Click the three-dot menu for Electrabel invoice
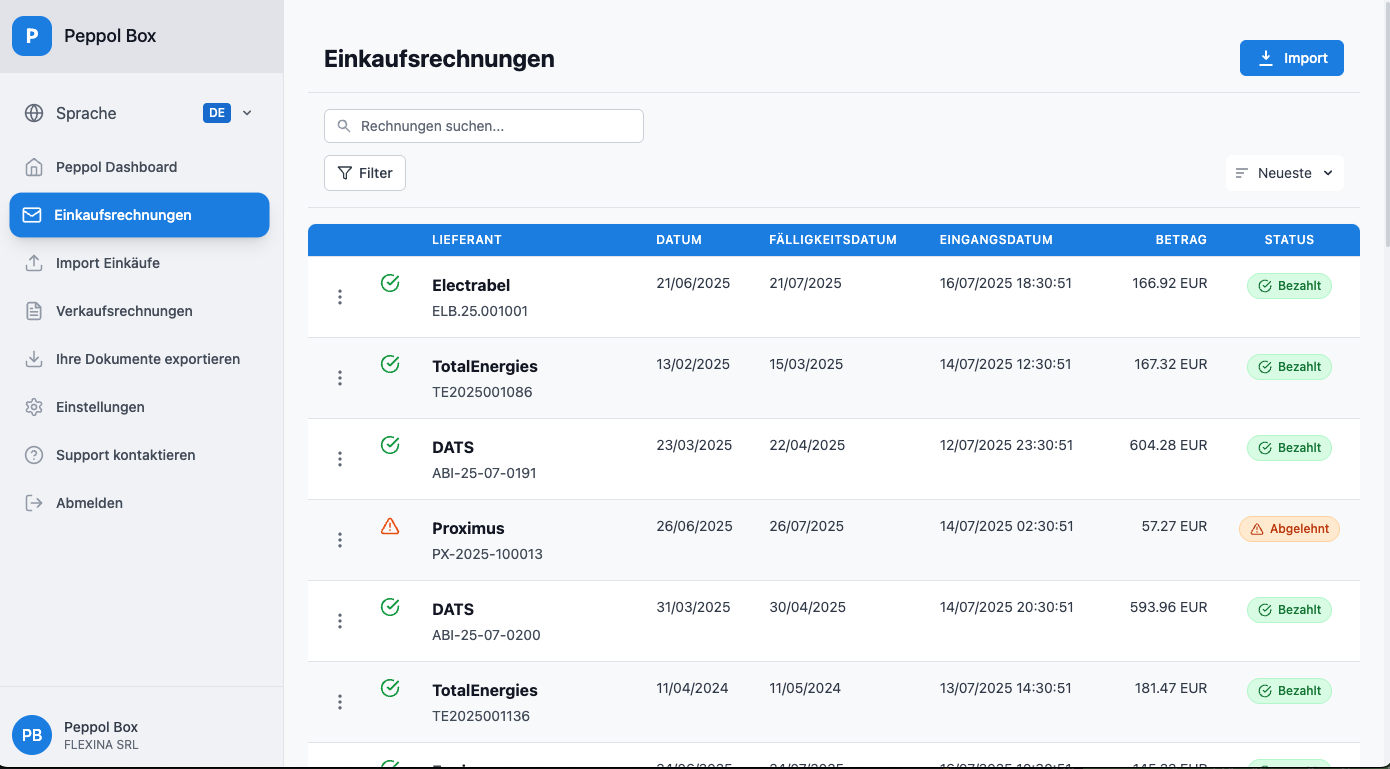The height and width of the screenshot is (769, 1390). coord(340,297)
